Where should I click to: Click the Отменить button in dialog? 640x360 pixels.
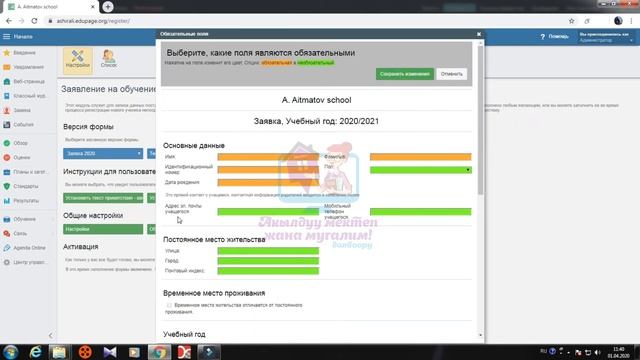pos(451,74)
